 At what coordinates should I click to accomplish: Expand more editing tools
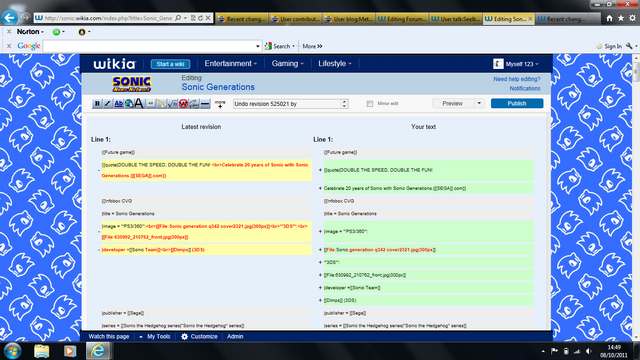220,104
